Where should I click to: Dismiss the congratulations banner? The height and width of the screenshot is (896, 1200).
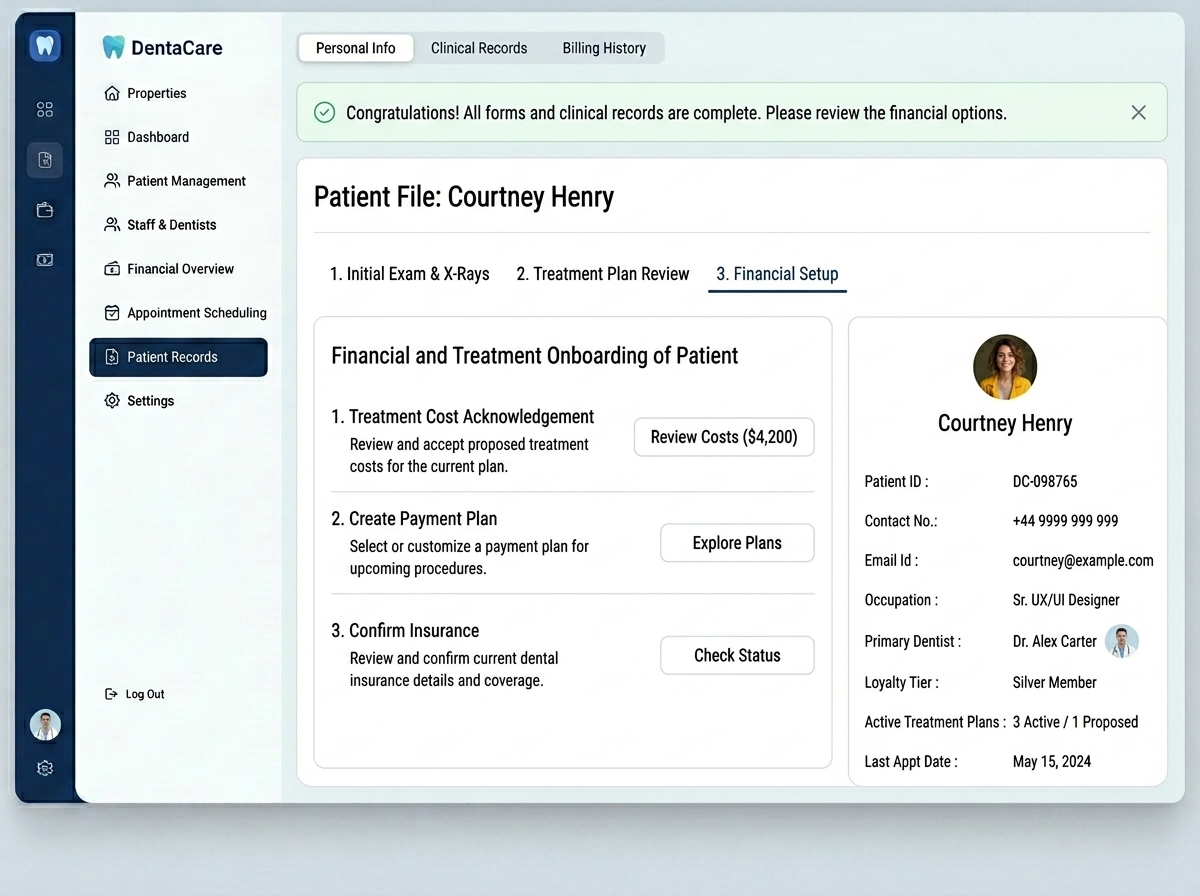(x=1138, y=113)
